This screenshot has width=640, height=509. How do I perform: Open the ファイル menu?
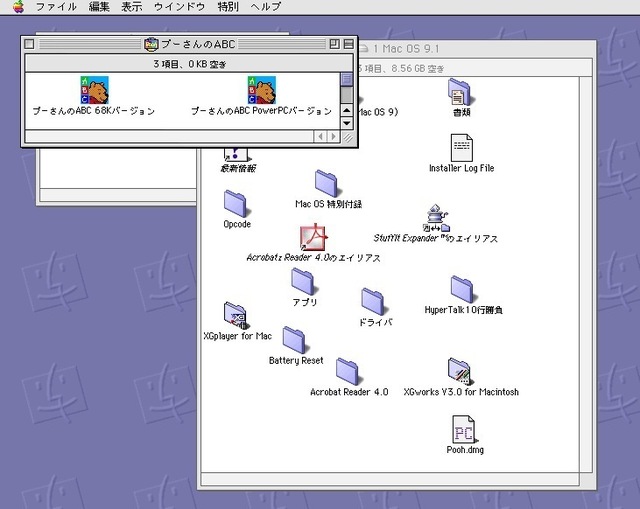click(56, 7)
